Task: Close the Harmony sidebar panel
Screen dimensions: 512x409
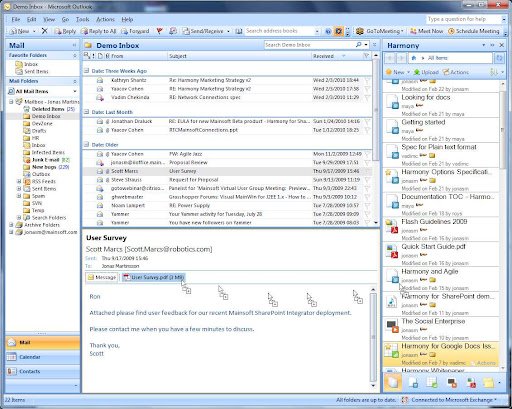Action: pos(502,45)
